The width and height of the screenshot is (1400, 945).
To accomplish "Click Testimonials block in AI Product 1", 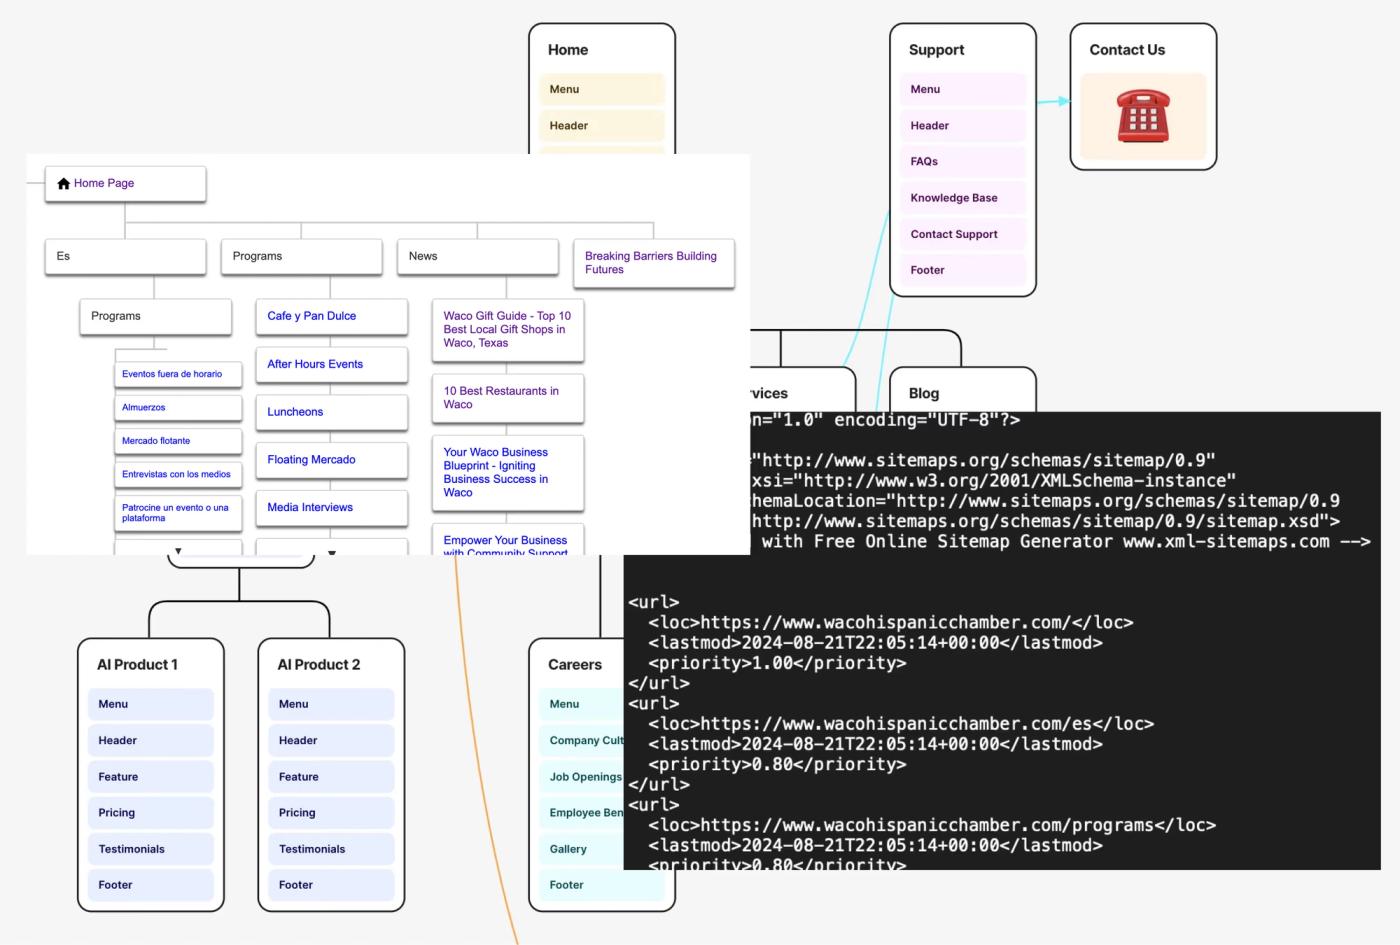I will [x=151, y=850].
